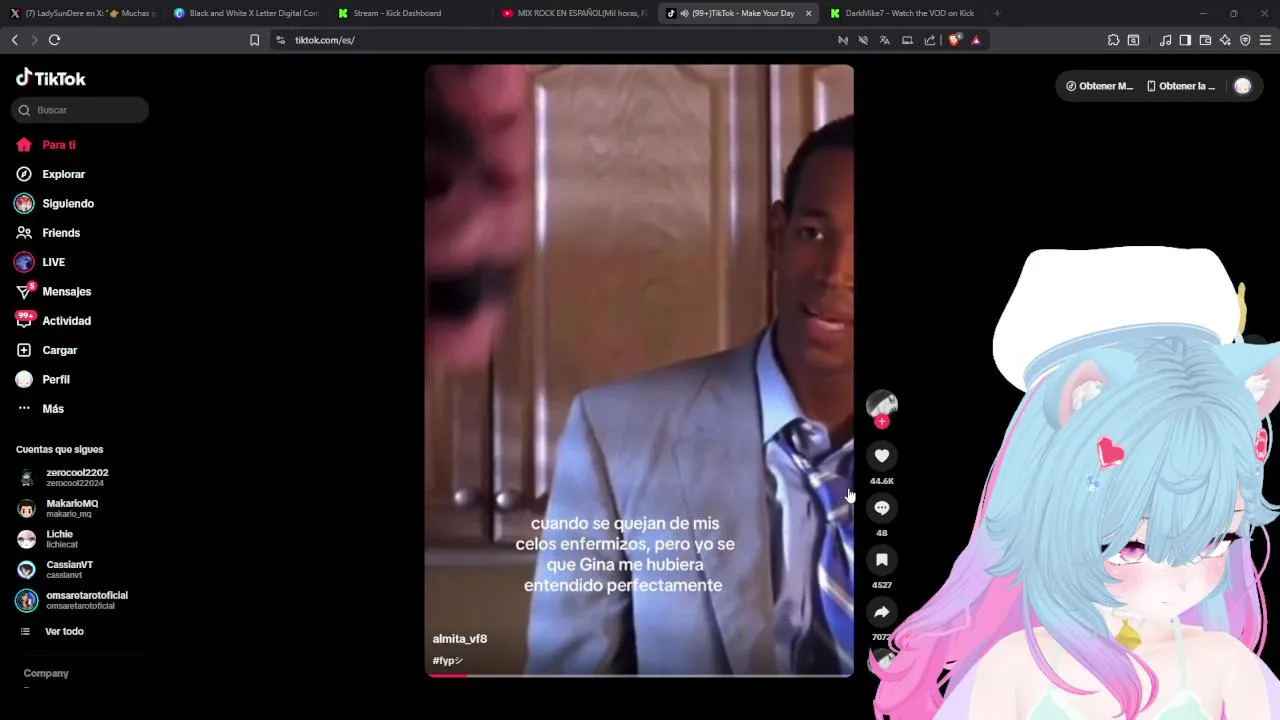Close the TikTok browser tab
Screen dimensions: 1280x720
808,13
